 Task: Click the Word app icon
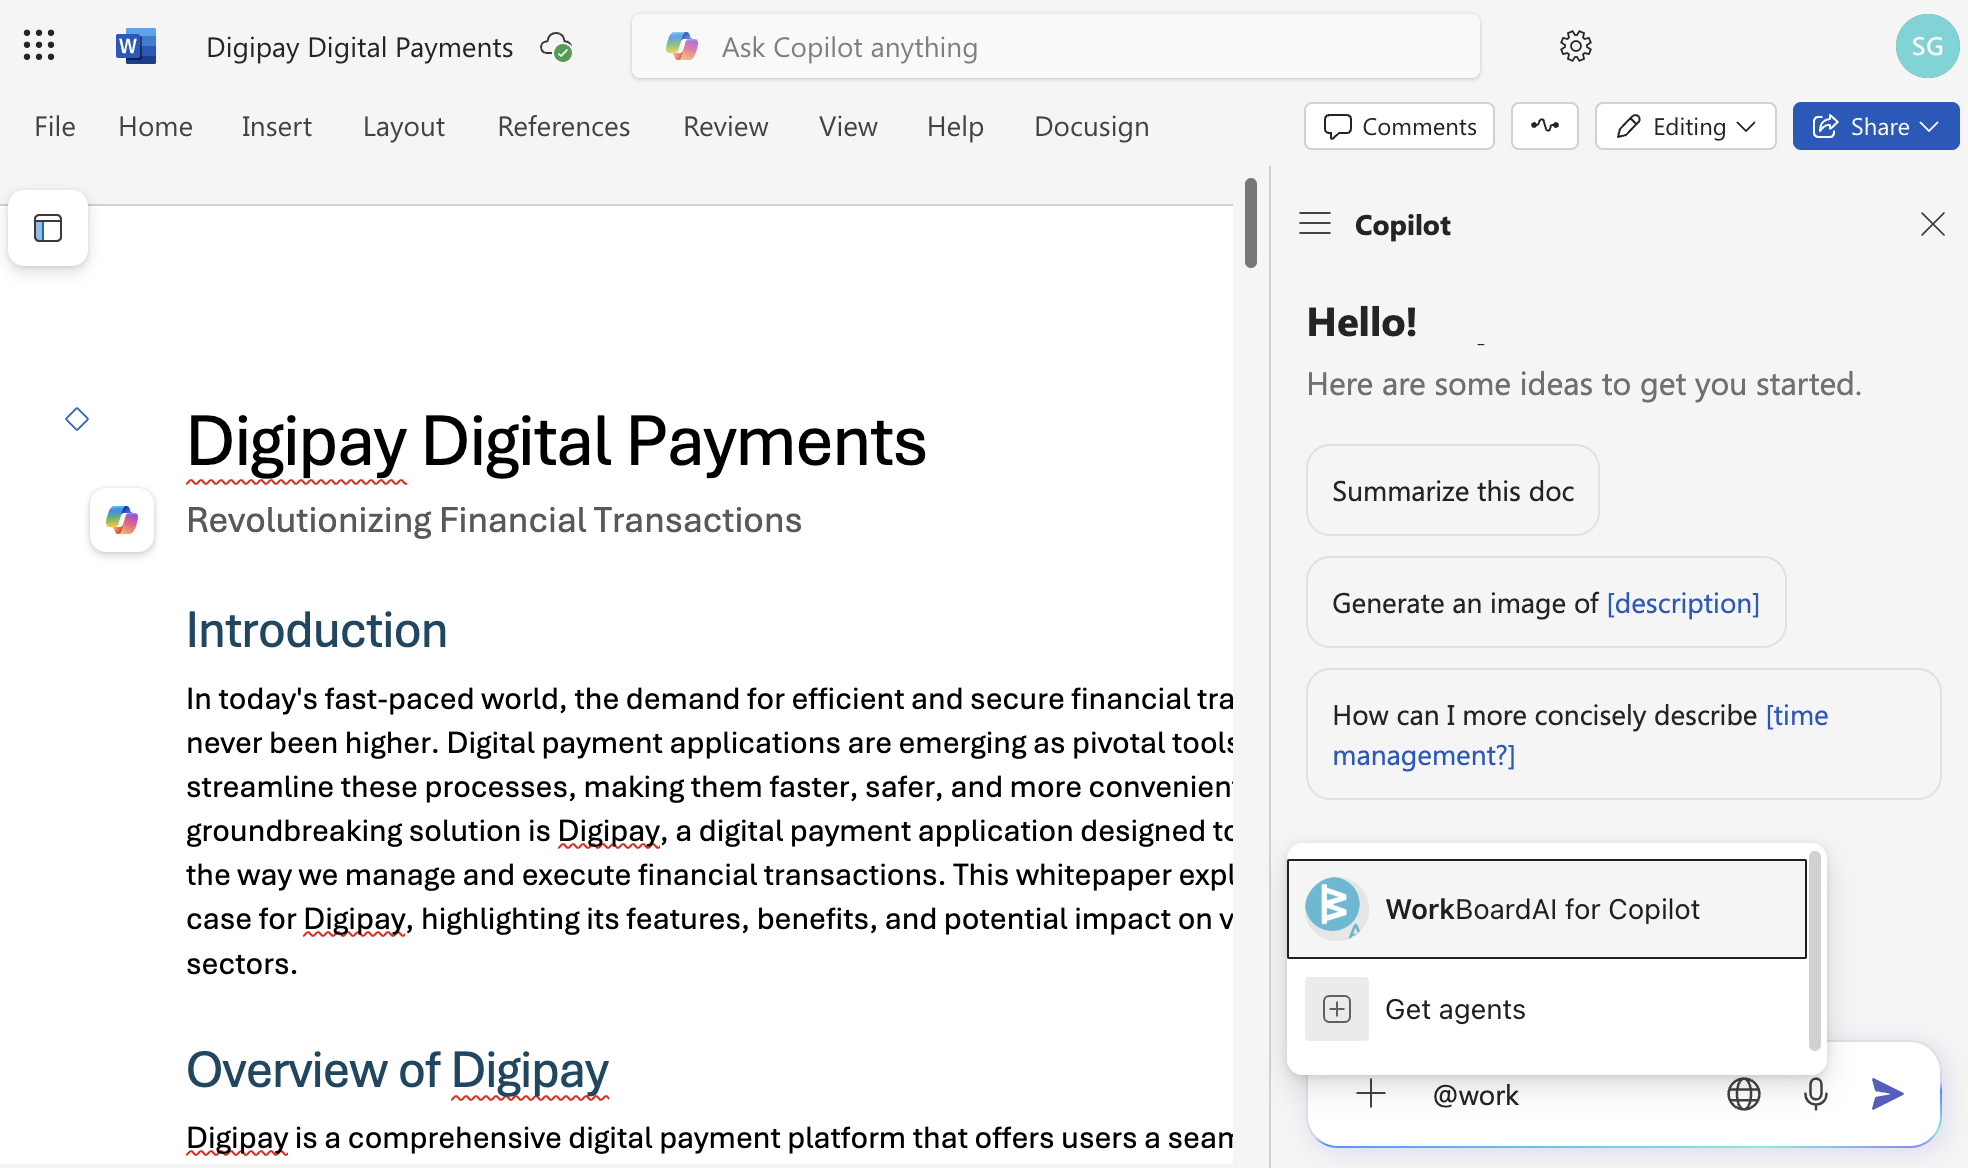[x=135, y=46]
